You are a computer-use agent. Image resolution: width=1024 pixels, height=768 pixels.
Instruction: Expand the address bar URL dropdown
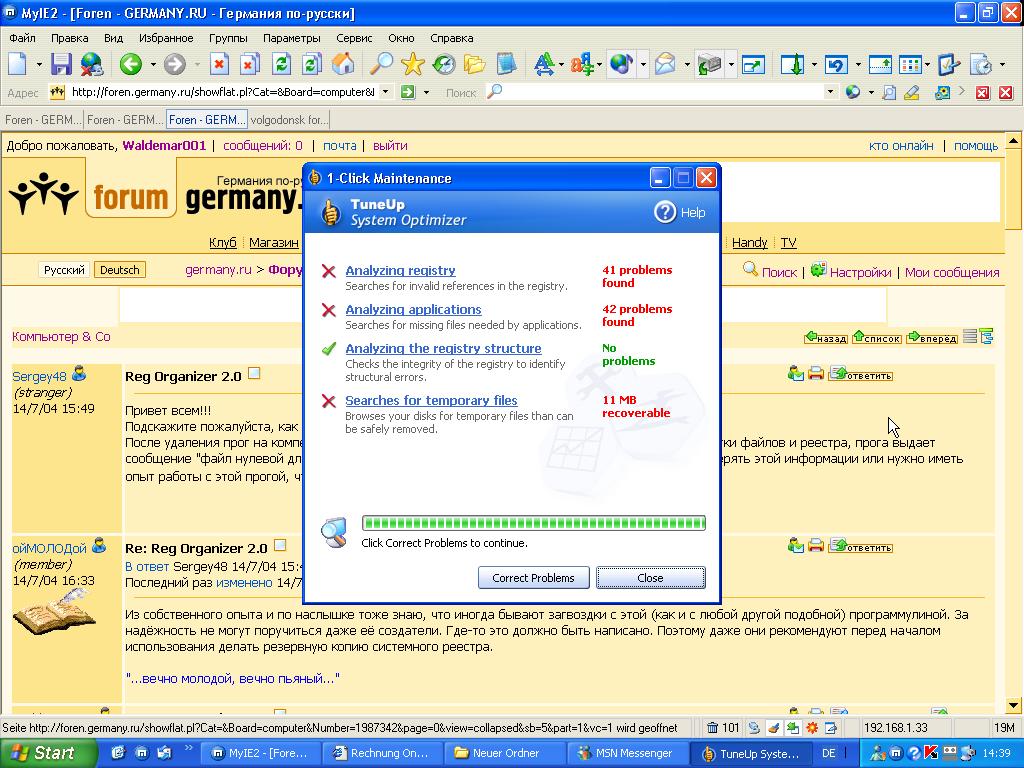pos(385,92)
